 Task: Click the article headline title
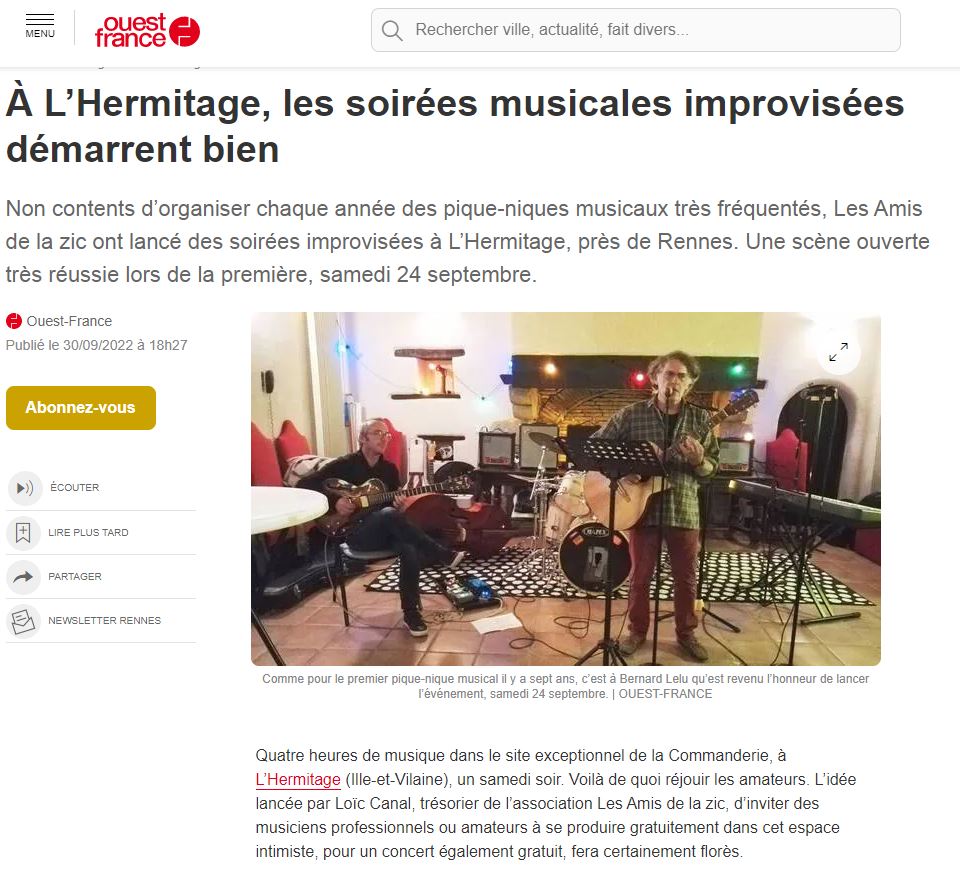coord(455,126)
